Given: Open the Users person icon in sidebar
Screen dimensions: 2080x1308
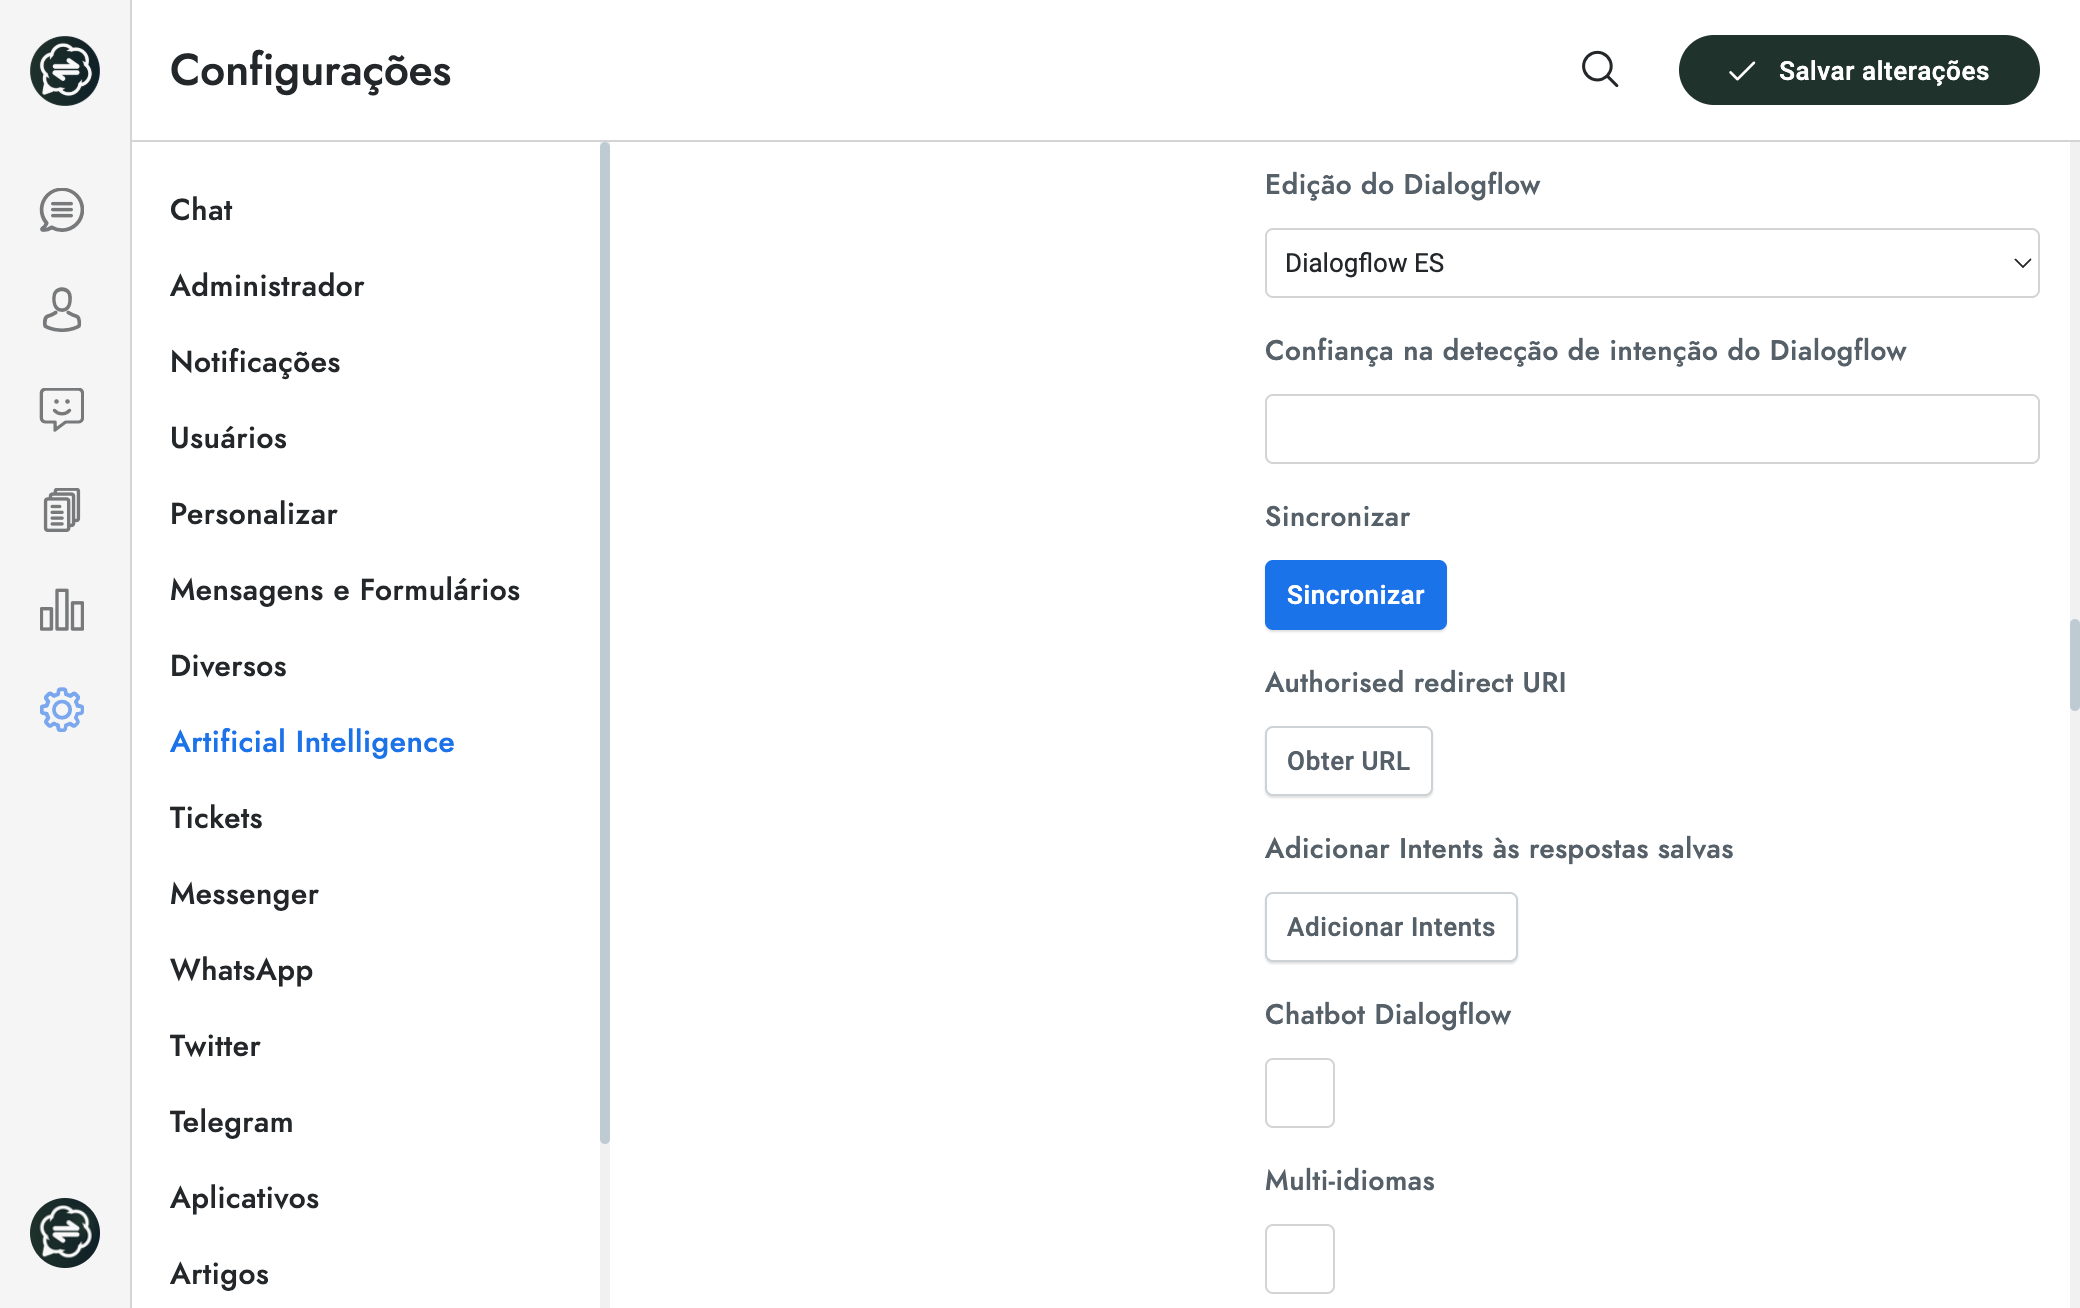Looking at the screenshot, I should click(x=62, y=310).
